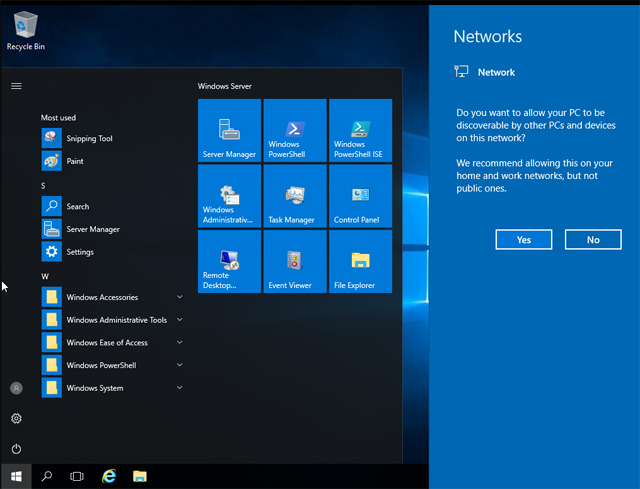This screenshot has width=640, height=489.
Task: Open Internet Explorer from the taskbar
Action: 109,477
